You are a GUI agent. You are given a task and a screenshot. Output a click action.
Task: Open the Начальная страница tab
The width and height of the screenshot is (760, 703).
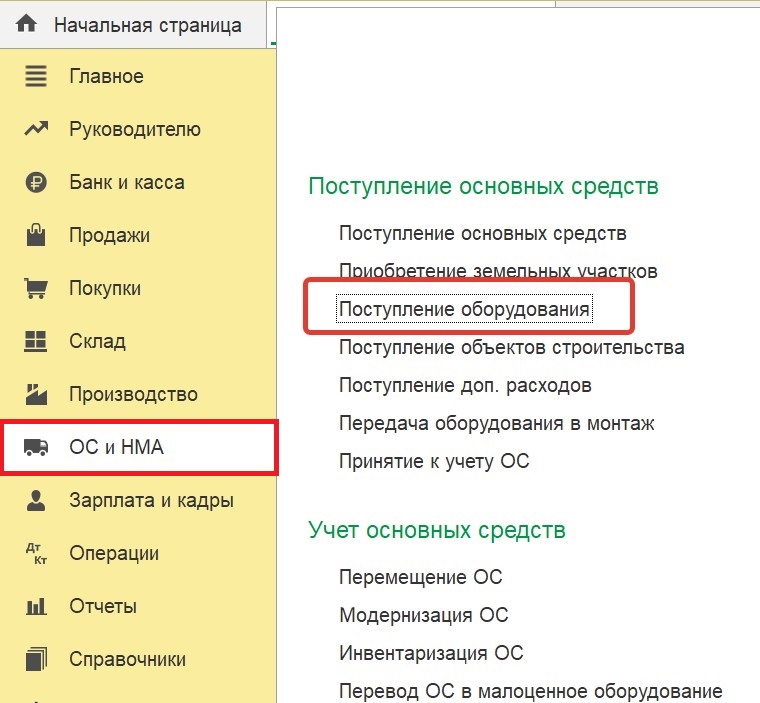[x=133, y=24]
